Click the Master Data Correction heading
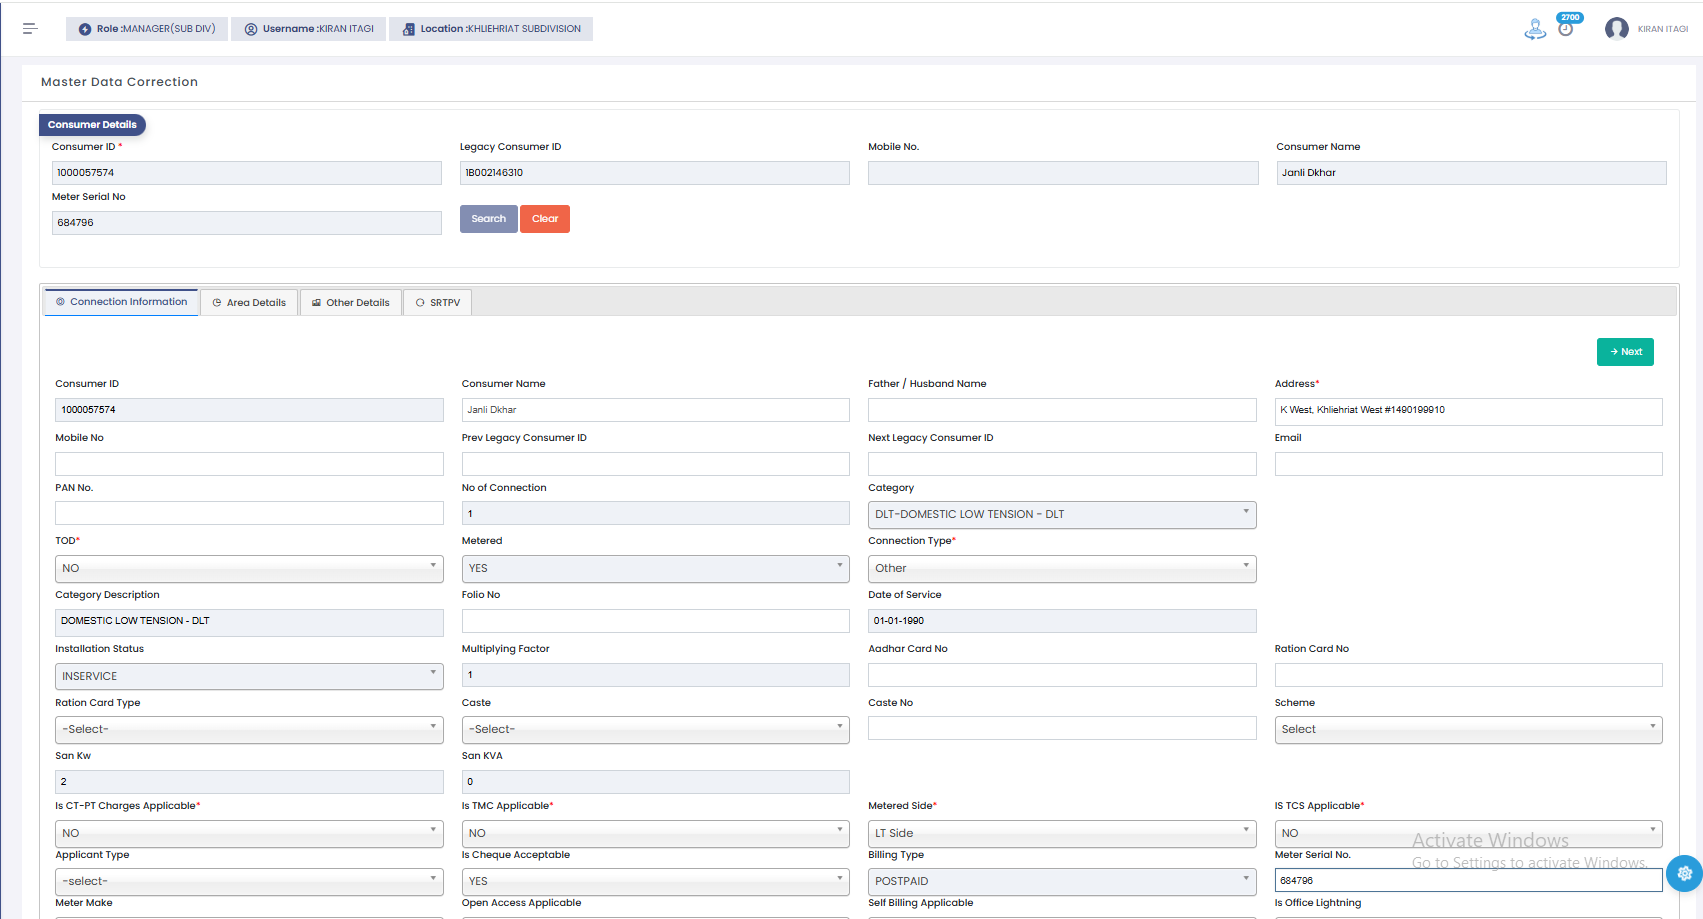This screenshot has height=919, width=1703. [x=119, y=82]
